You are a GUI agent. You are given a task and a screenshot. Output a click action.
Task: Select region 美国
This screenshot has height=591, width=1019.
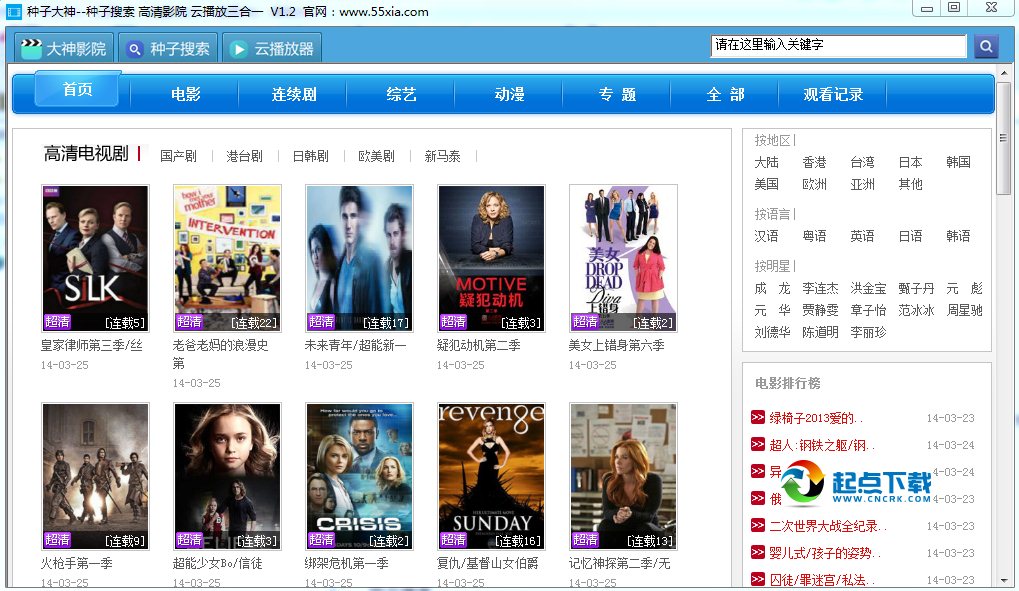tap(766, 184)
